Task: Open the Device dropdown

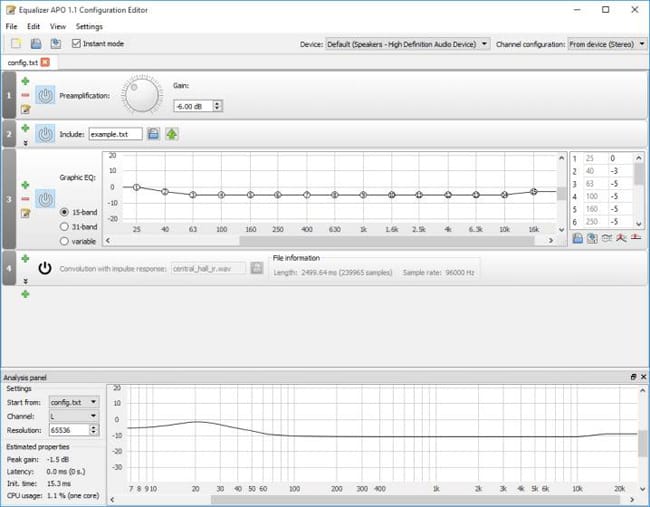Action: (408, 44)
